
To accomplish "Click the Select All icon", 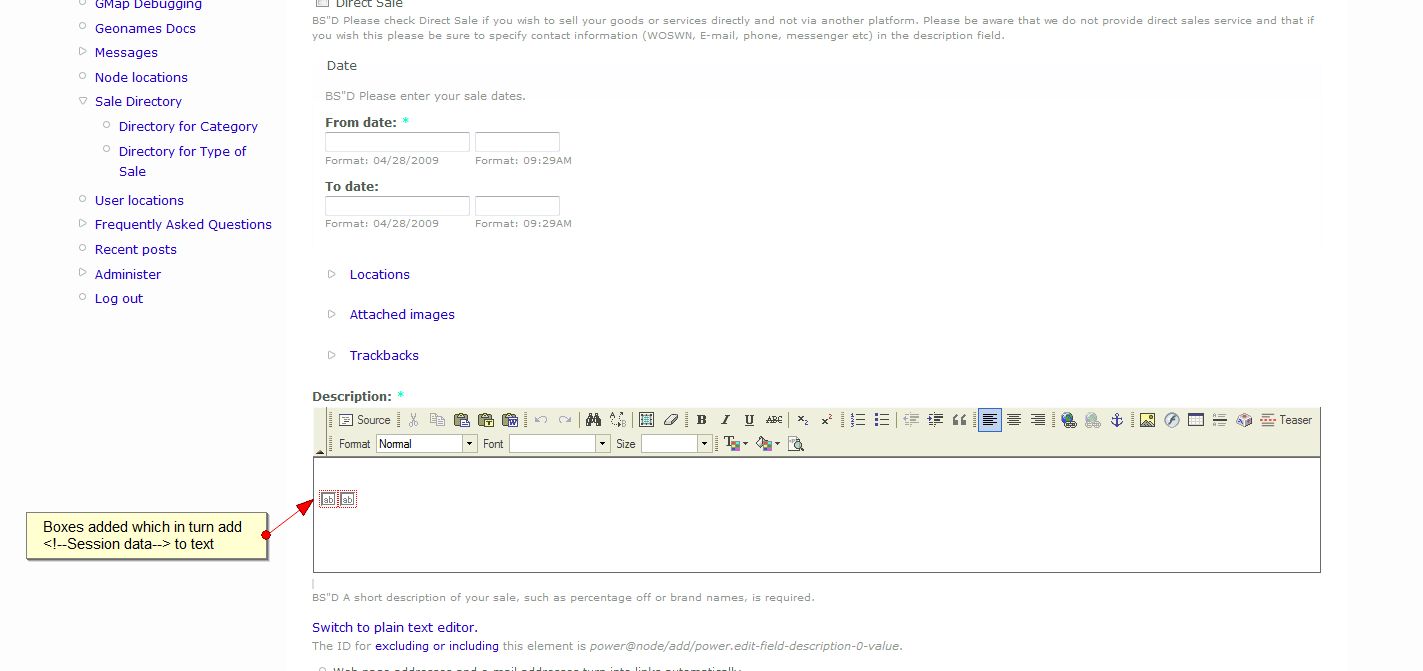I will [646, 420].
